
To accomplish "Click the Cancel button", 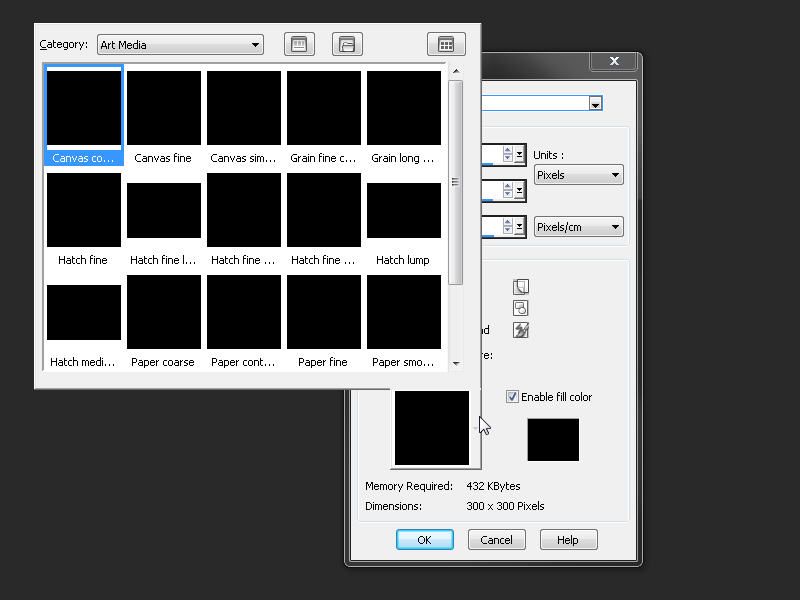I will (x=496, y=540).
